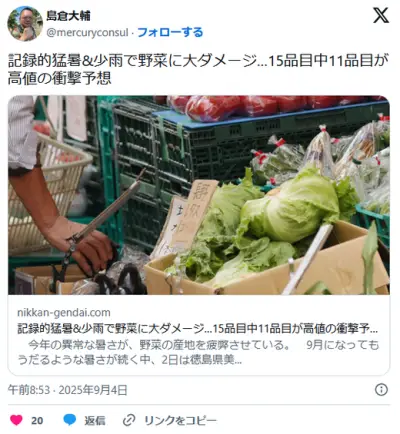Open the @mercuryconsul handle link

87,33
